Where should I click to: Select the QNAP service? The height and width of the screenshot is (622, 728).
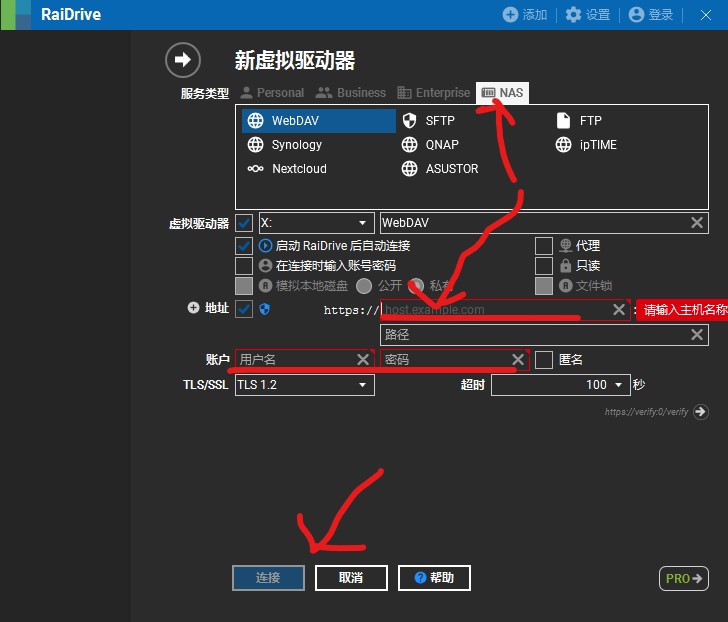pyautogui.click(x=430, y=145)
